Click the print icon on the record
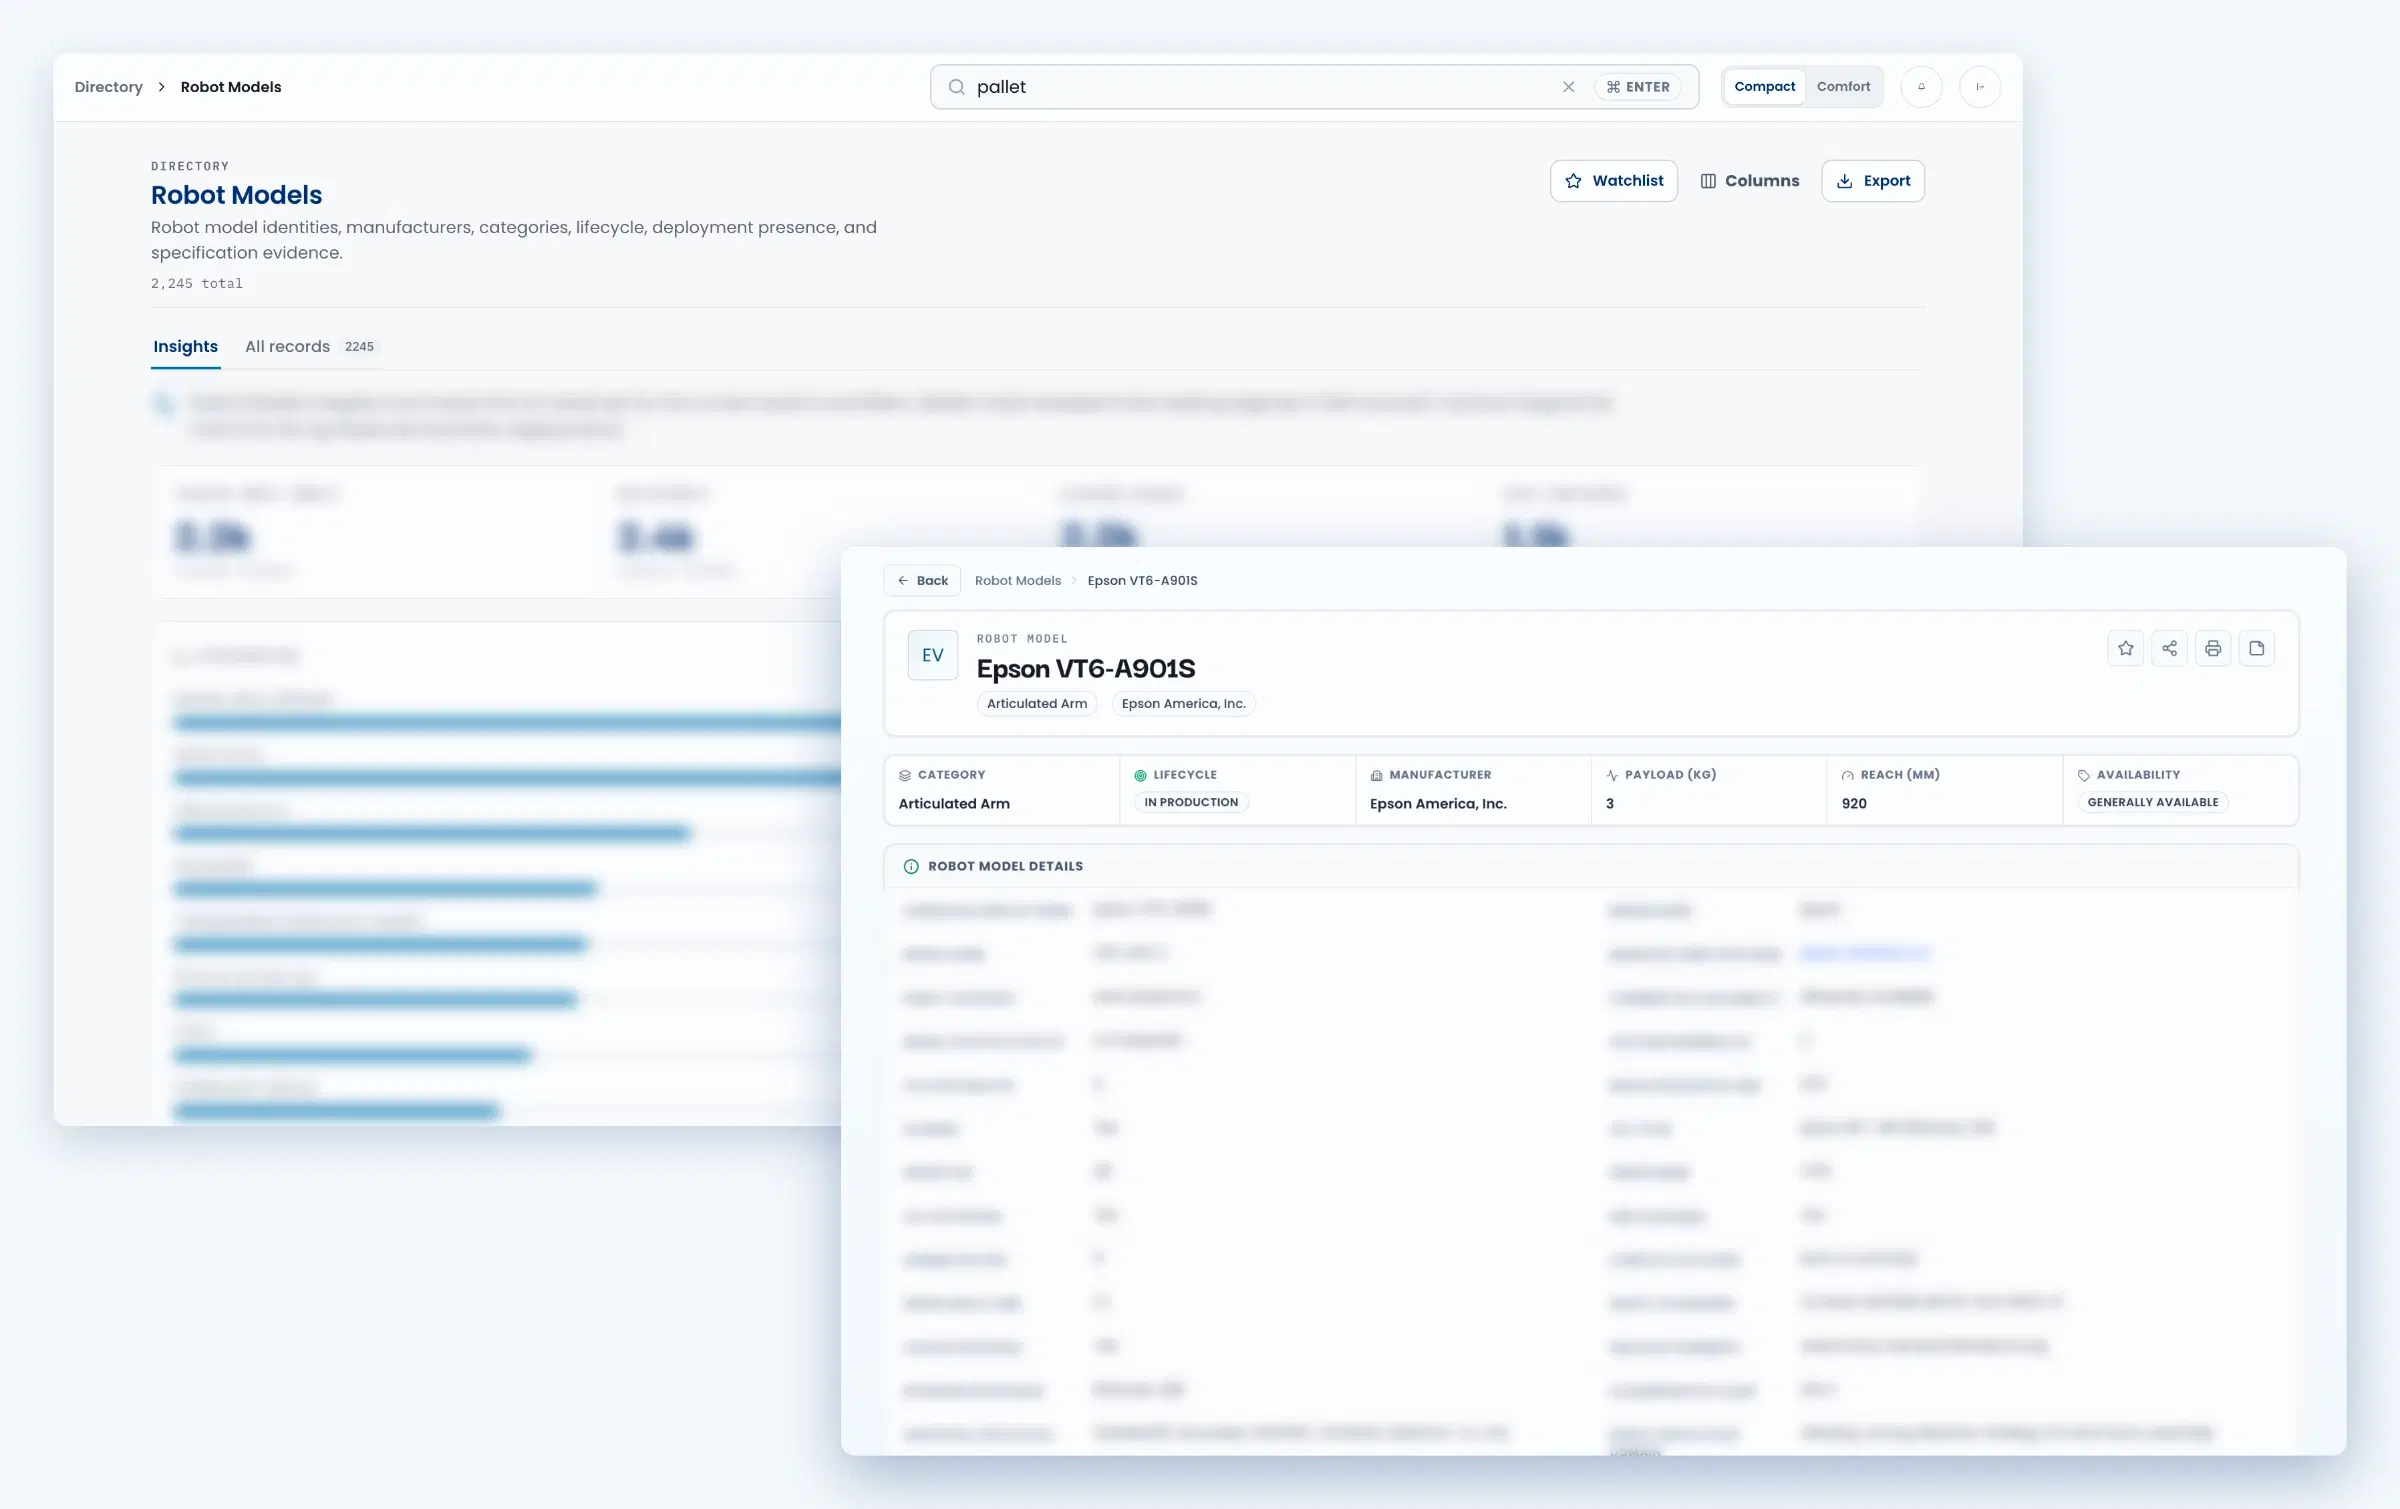The height and width of the screenshot is (1509, 2400). [2213, 648]
